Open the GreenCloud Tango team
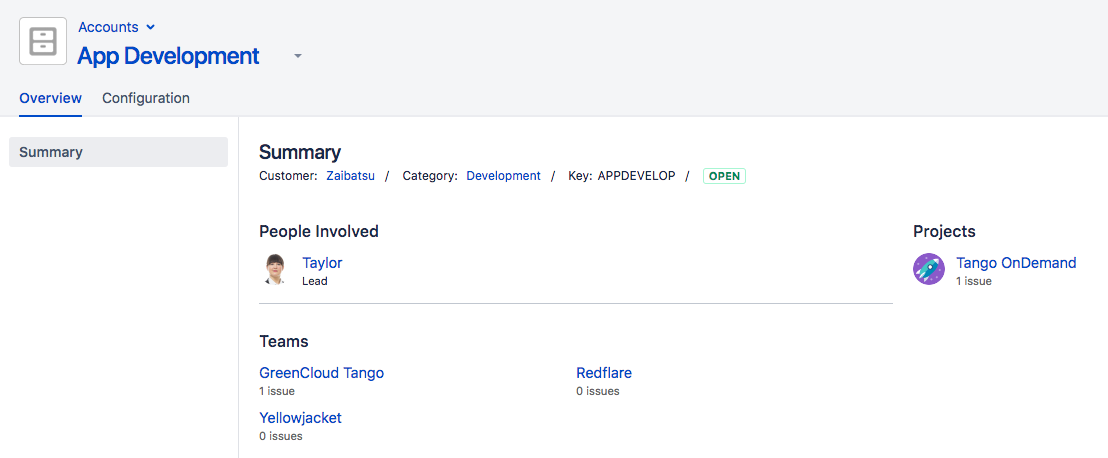 321,373
